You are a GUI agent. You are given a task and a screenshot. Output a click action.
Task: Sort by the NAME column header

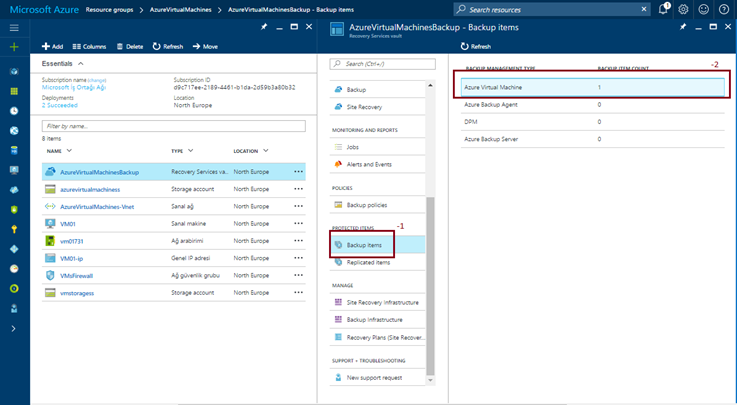coord(59,151)
